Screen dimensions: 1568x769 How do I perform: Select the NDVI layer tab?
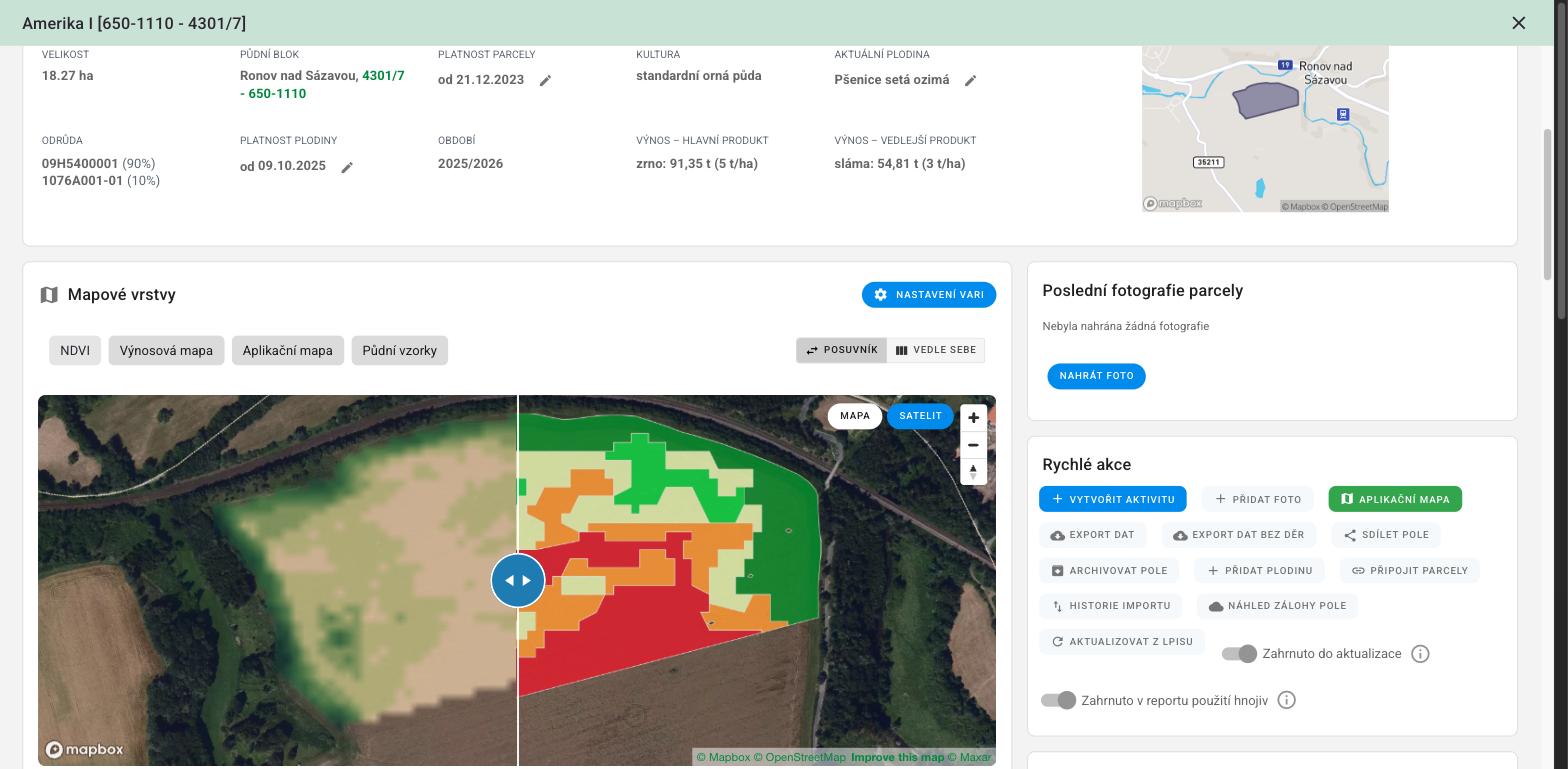(x=75, y=351)
